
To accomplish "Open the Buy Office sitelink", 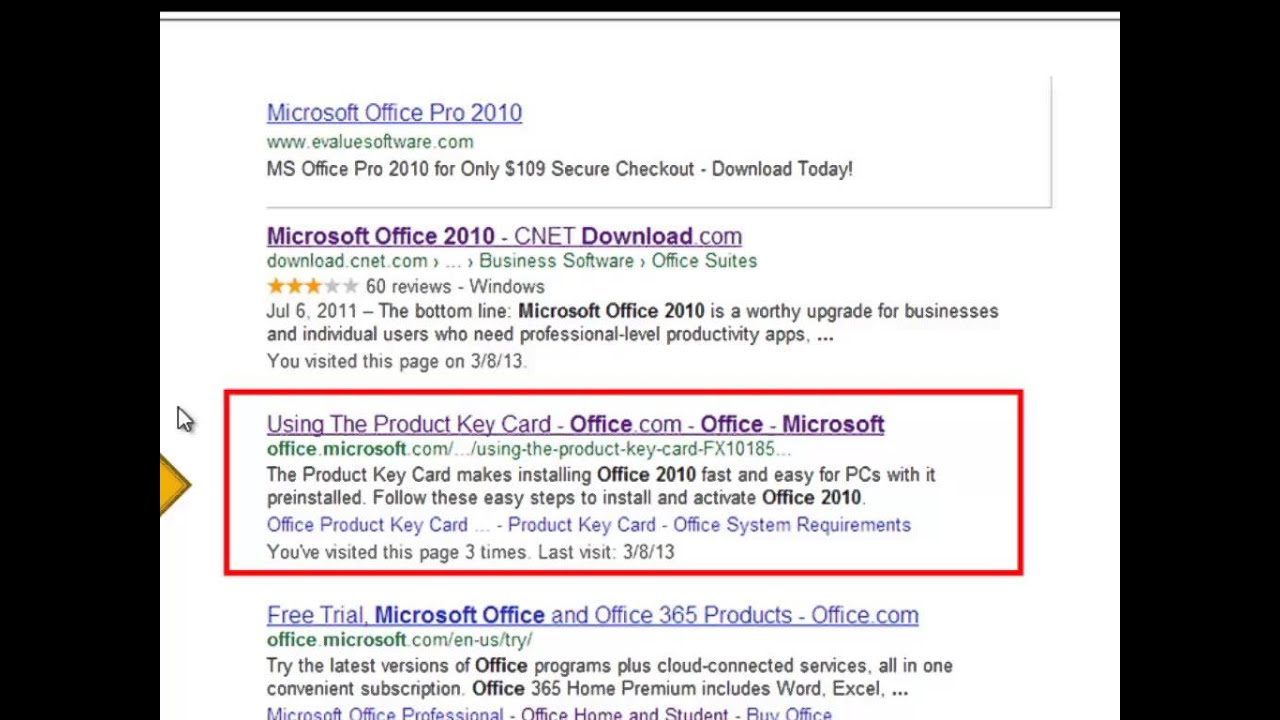I will (789, 714).
